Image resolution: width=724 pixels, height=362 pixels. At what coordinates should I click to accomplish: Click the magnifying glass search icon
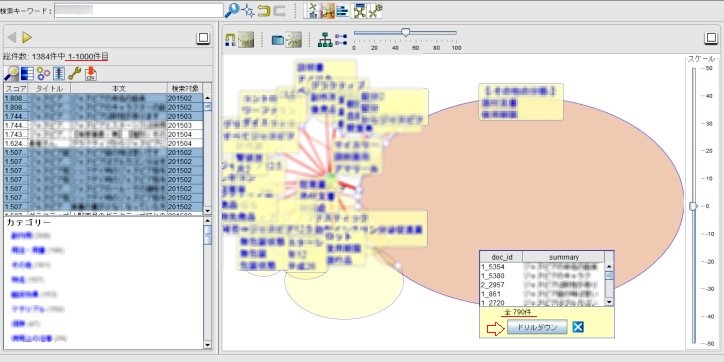pos(232,10)
